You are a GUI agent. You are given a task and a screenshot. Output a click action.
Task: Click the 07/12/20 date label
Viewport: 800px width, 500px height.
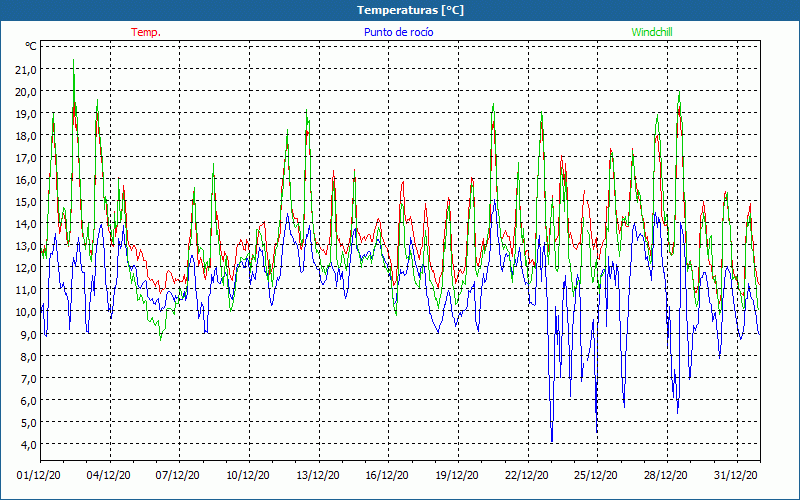click(x=178, y=476)
